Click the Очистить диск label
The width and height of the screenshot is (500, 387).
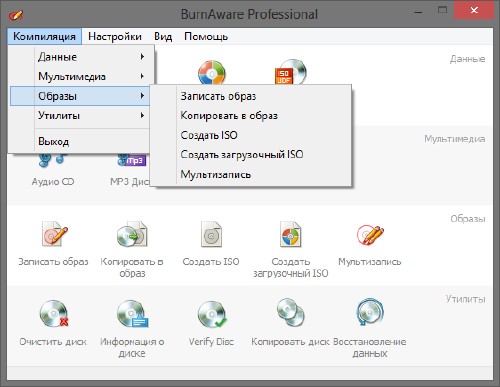click(53, 342)
